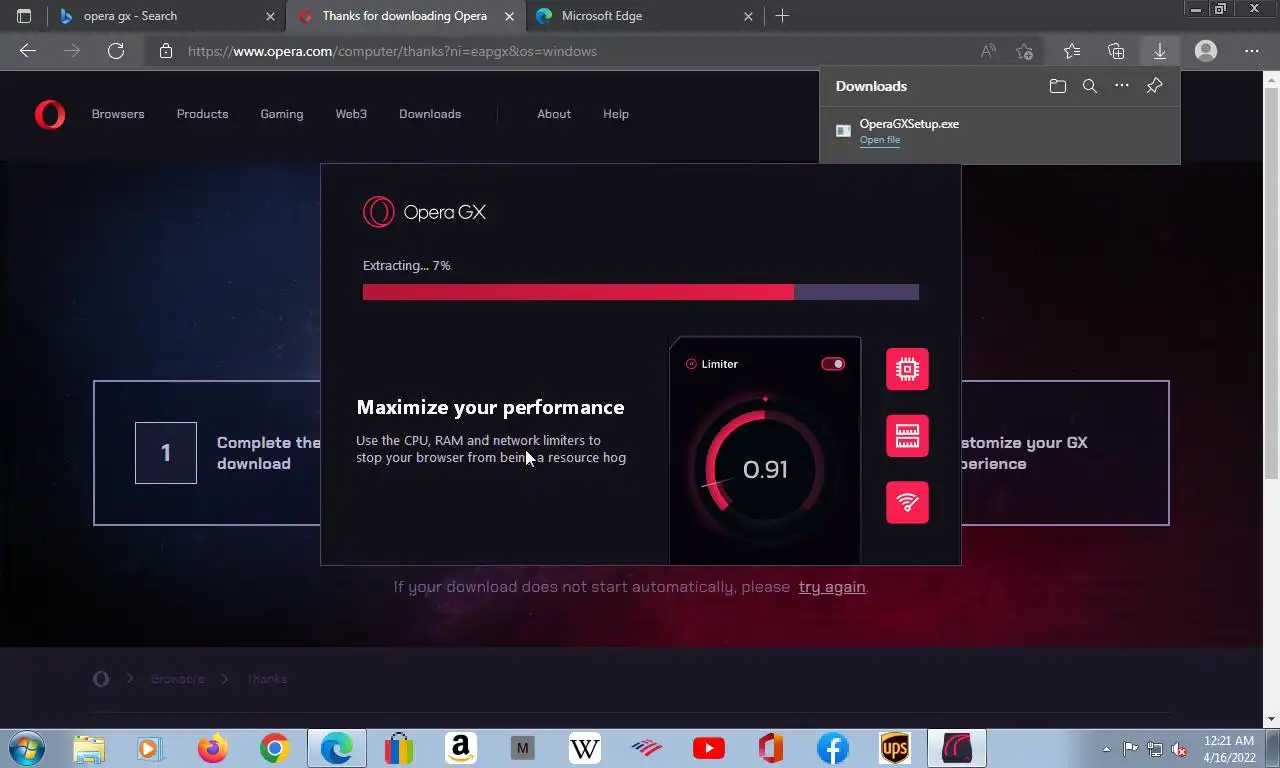Click the Limiter gauge dial showing 0.91
This screenshot has width=1280, height=768.
[x=765, y=469]
